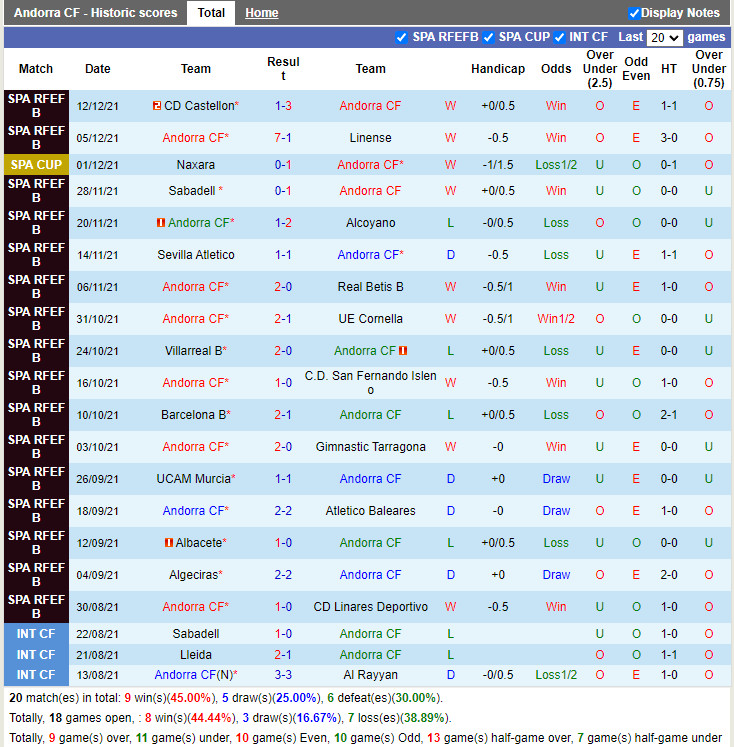The height and width of the screenshot is (747, 734).
Task: Disable the SPA CUP filter checkbox
Action: click(489, 37)
